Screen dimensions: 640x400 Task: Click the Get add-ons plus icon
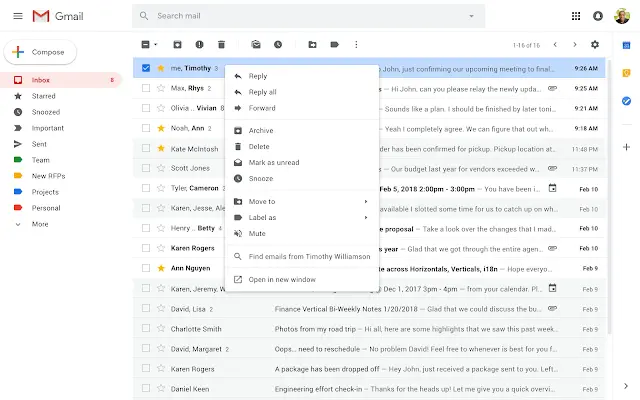click(x=626, y=147)
